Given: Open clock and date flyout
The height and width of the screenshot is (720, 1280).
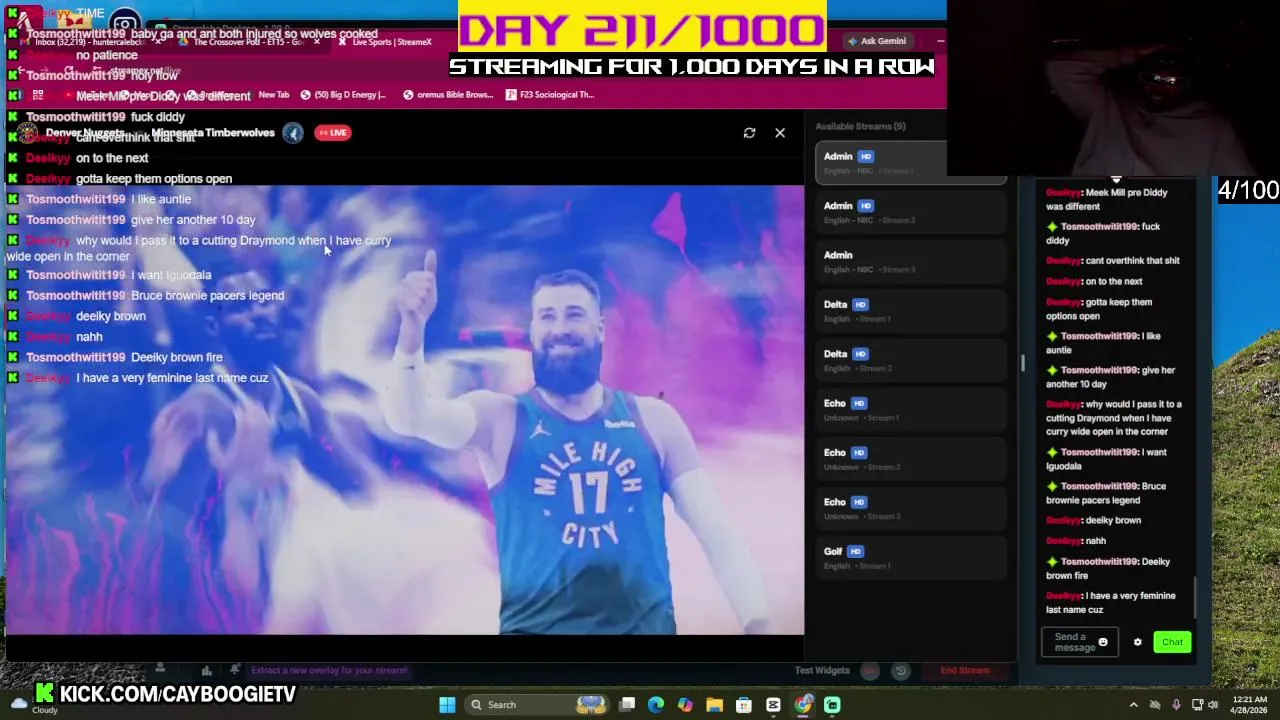Looking at the screenshot, I should point(1249,705).
